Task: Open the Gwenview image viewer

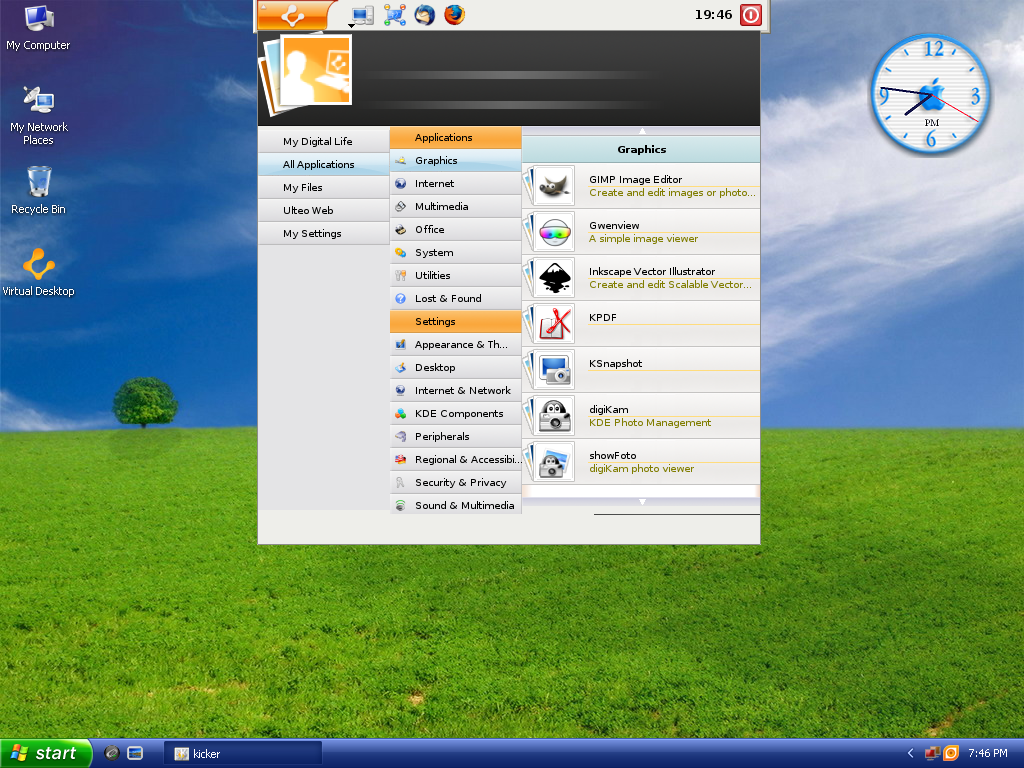Action: 614,226
